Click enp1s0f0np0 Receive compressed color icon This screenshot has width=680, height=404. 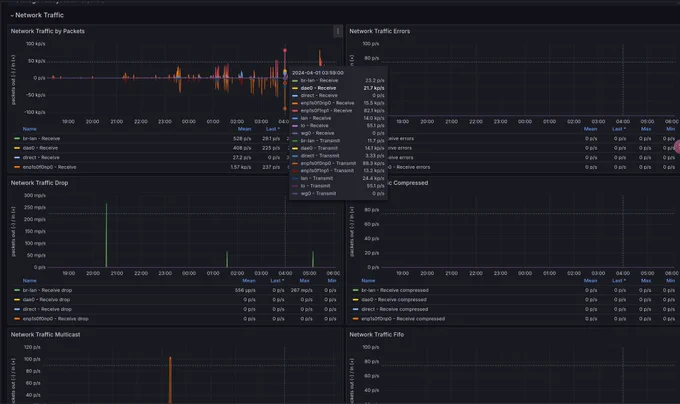click(356, 319)
